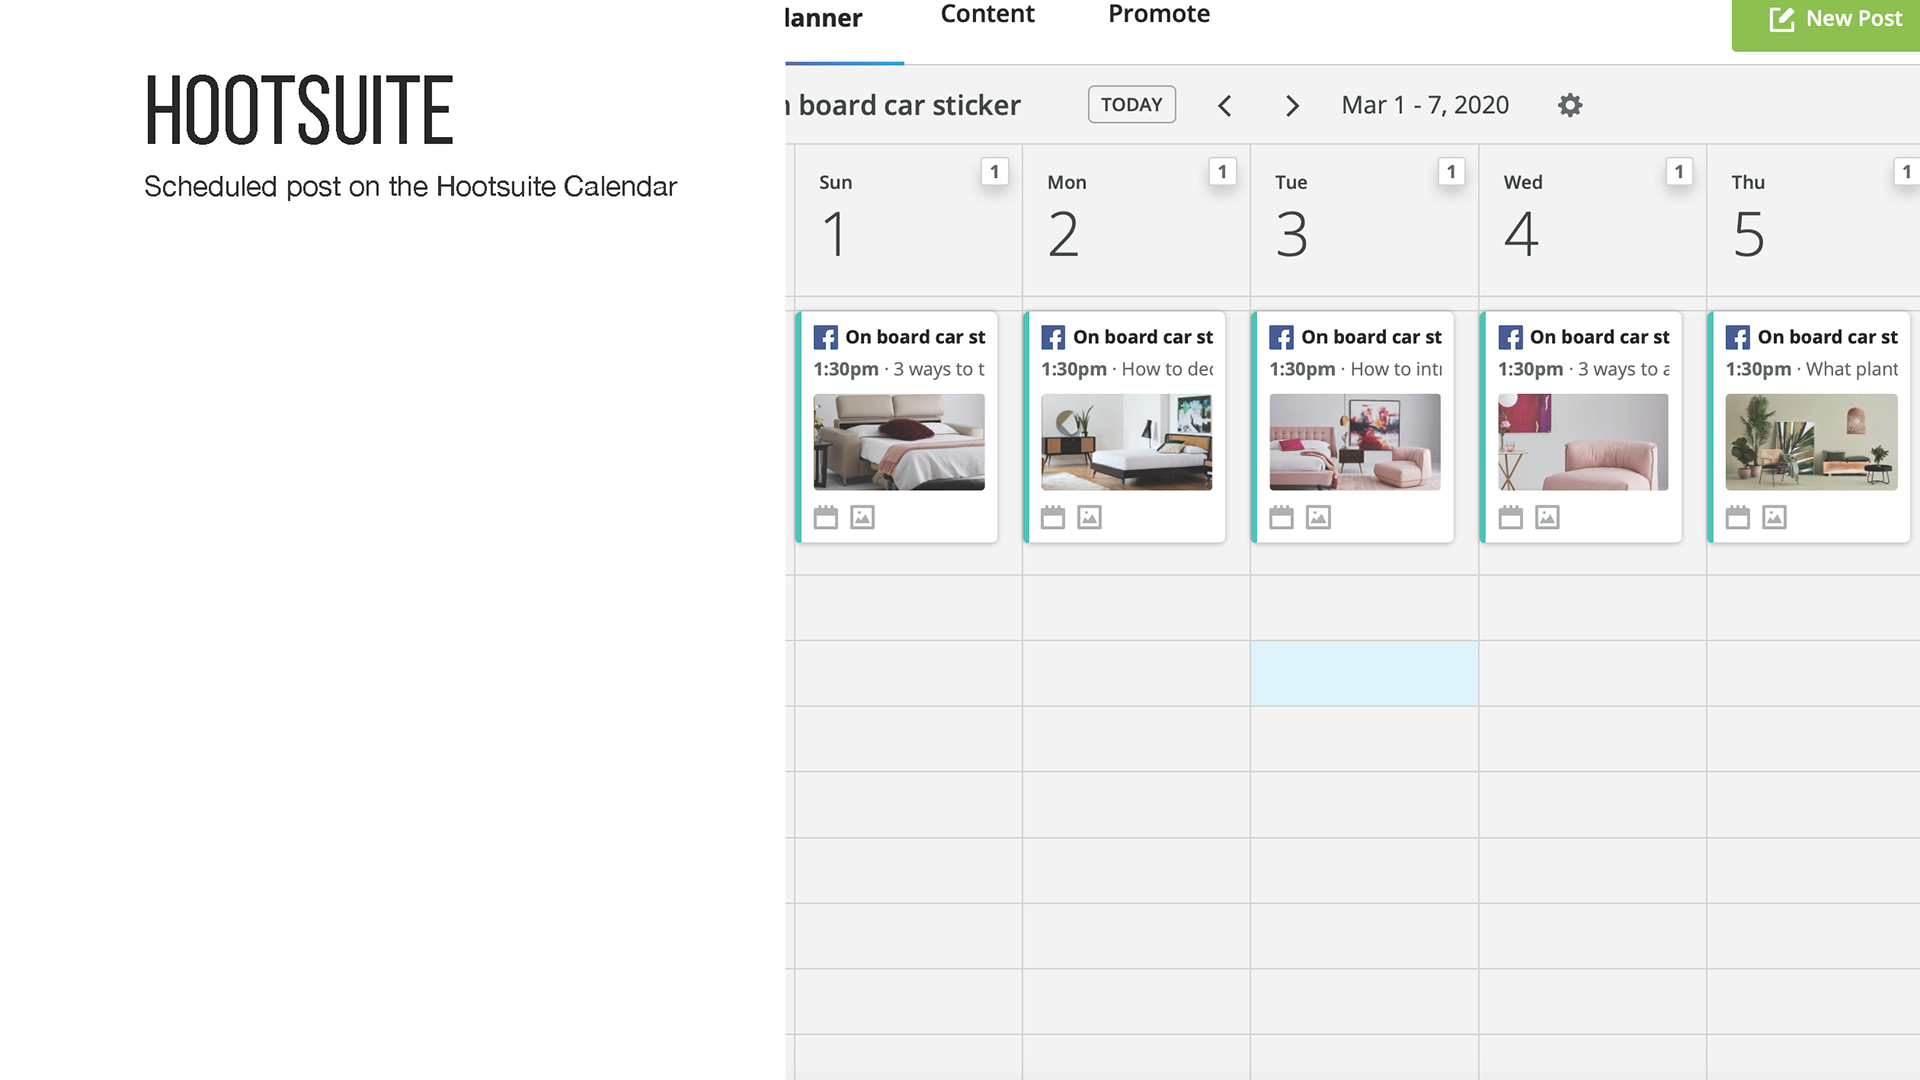The width and height of the screenshot is (1920, 1080).
Task: Click calendar icon on Monday's post card
Action: click(x=1053, y=517)
